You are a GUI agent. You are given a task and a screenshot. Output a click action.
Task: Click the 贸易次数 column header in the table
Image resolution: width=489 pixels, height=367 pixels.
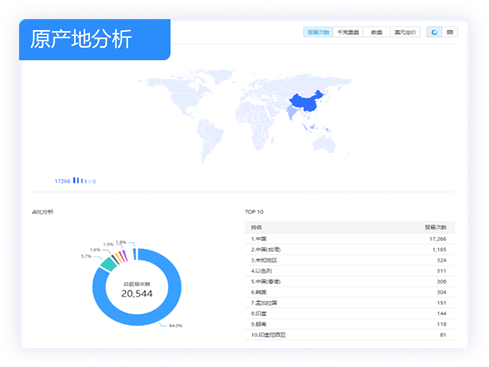pyautogui.click(x=435, y=227)
